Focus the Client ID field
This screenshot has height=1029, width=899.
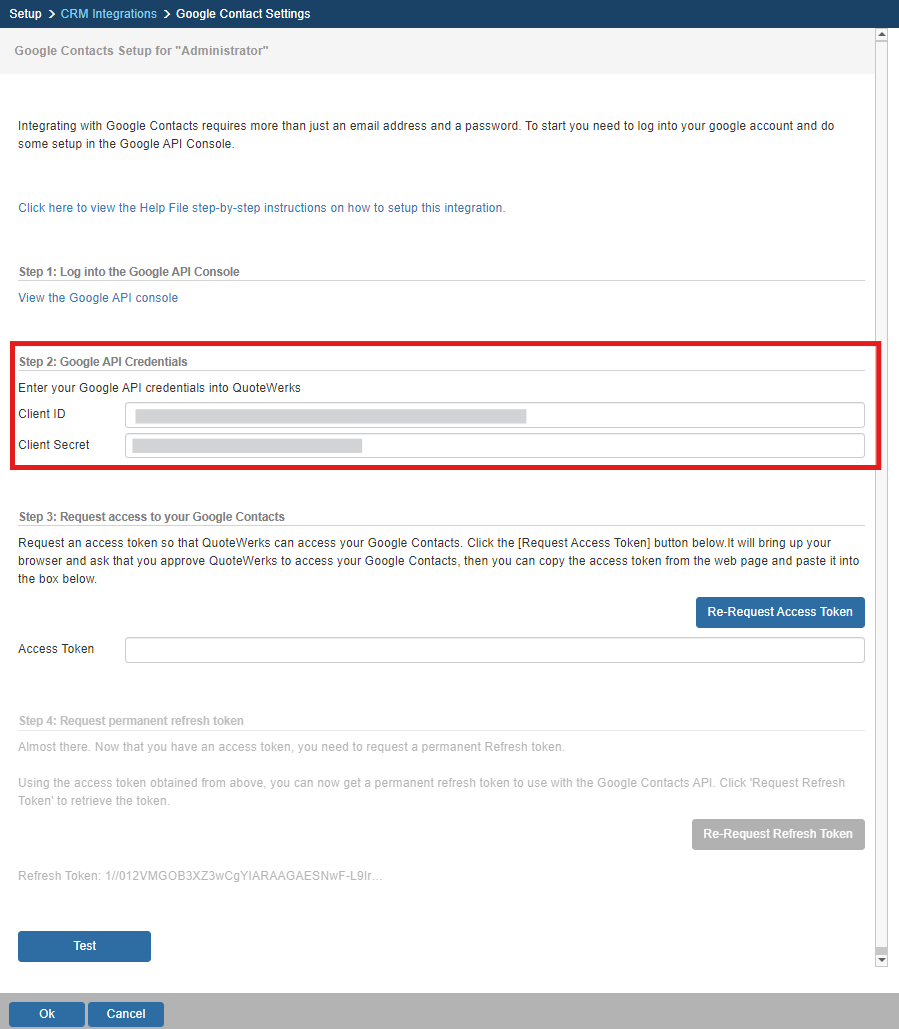(495, 415)
